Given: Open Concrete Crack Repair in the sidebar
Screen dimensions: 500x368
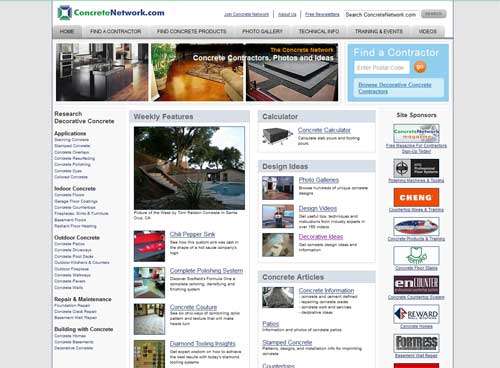Looking at the screenshot, I should [x=76, y=311].
